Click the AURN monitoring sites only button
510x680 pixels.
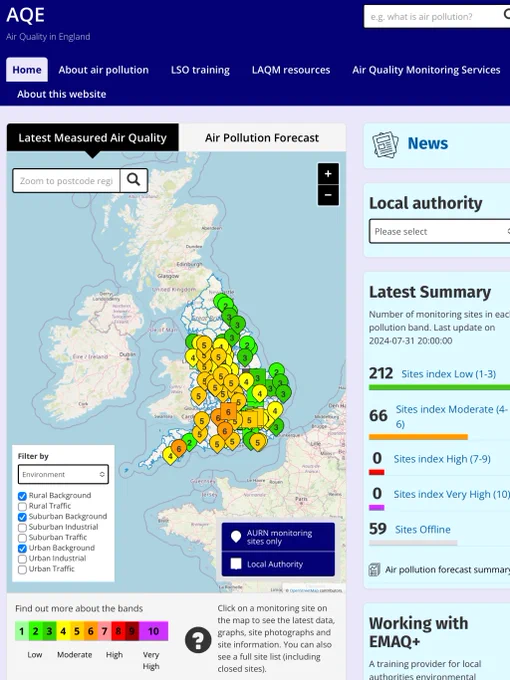tap(278, 537)
